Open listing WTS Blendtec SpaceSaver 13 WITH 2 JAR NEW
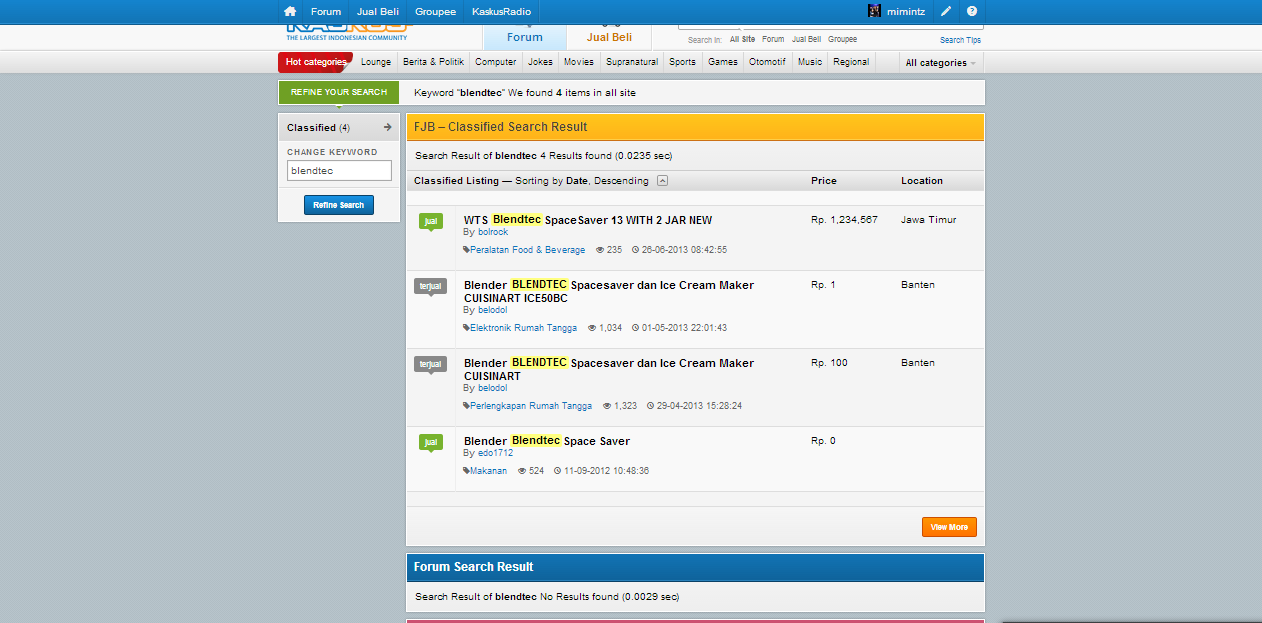This screenshot has width=1262, height=623. click(x=588, y=220)
